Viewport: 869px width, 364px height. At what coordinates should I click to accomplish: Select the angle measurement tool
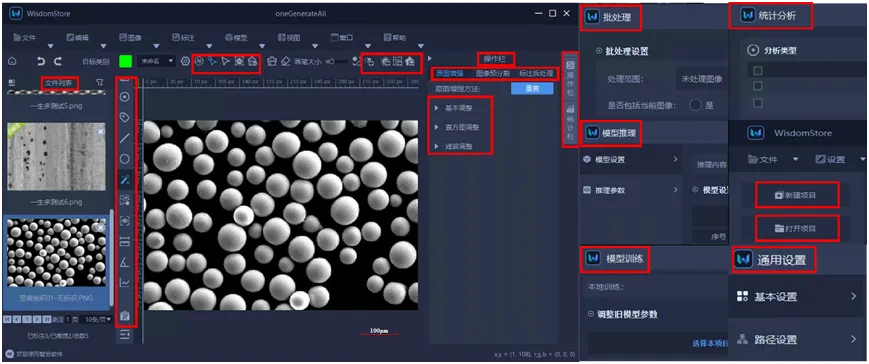click(125, 263)
